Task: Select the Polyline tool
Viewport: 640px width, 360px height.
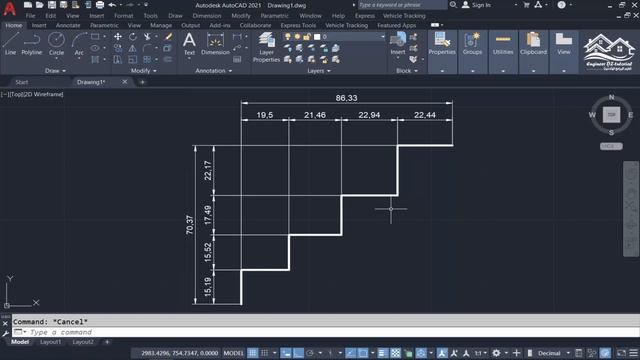Action: (x=31, y=44)
